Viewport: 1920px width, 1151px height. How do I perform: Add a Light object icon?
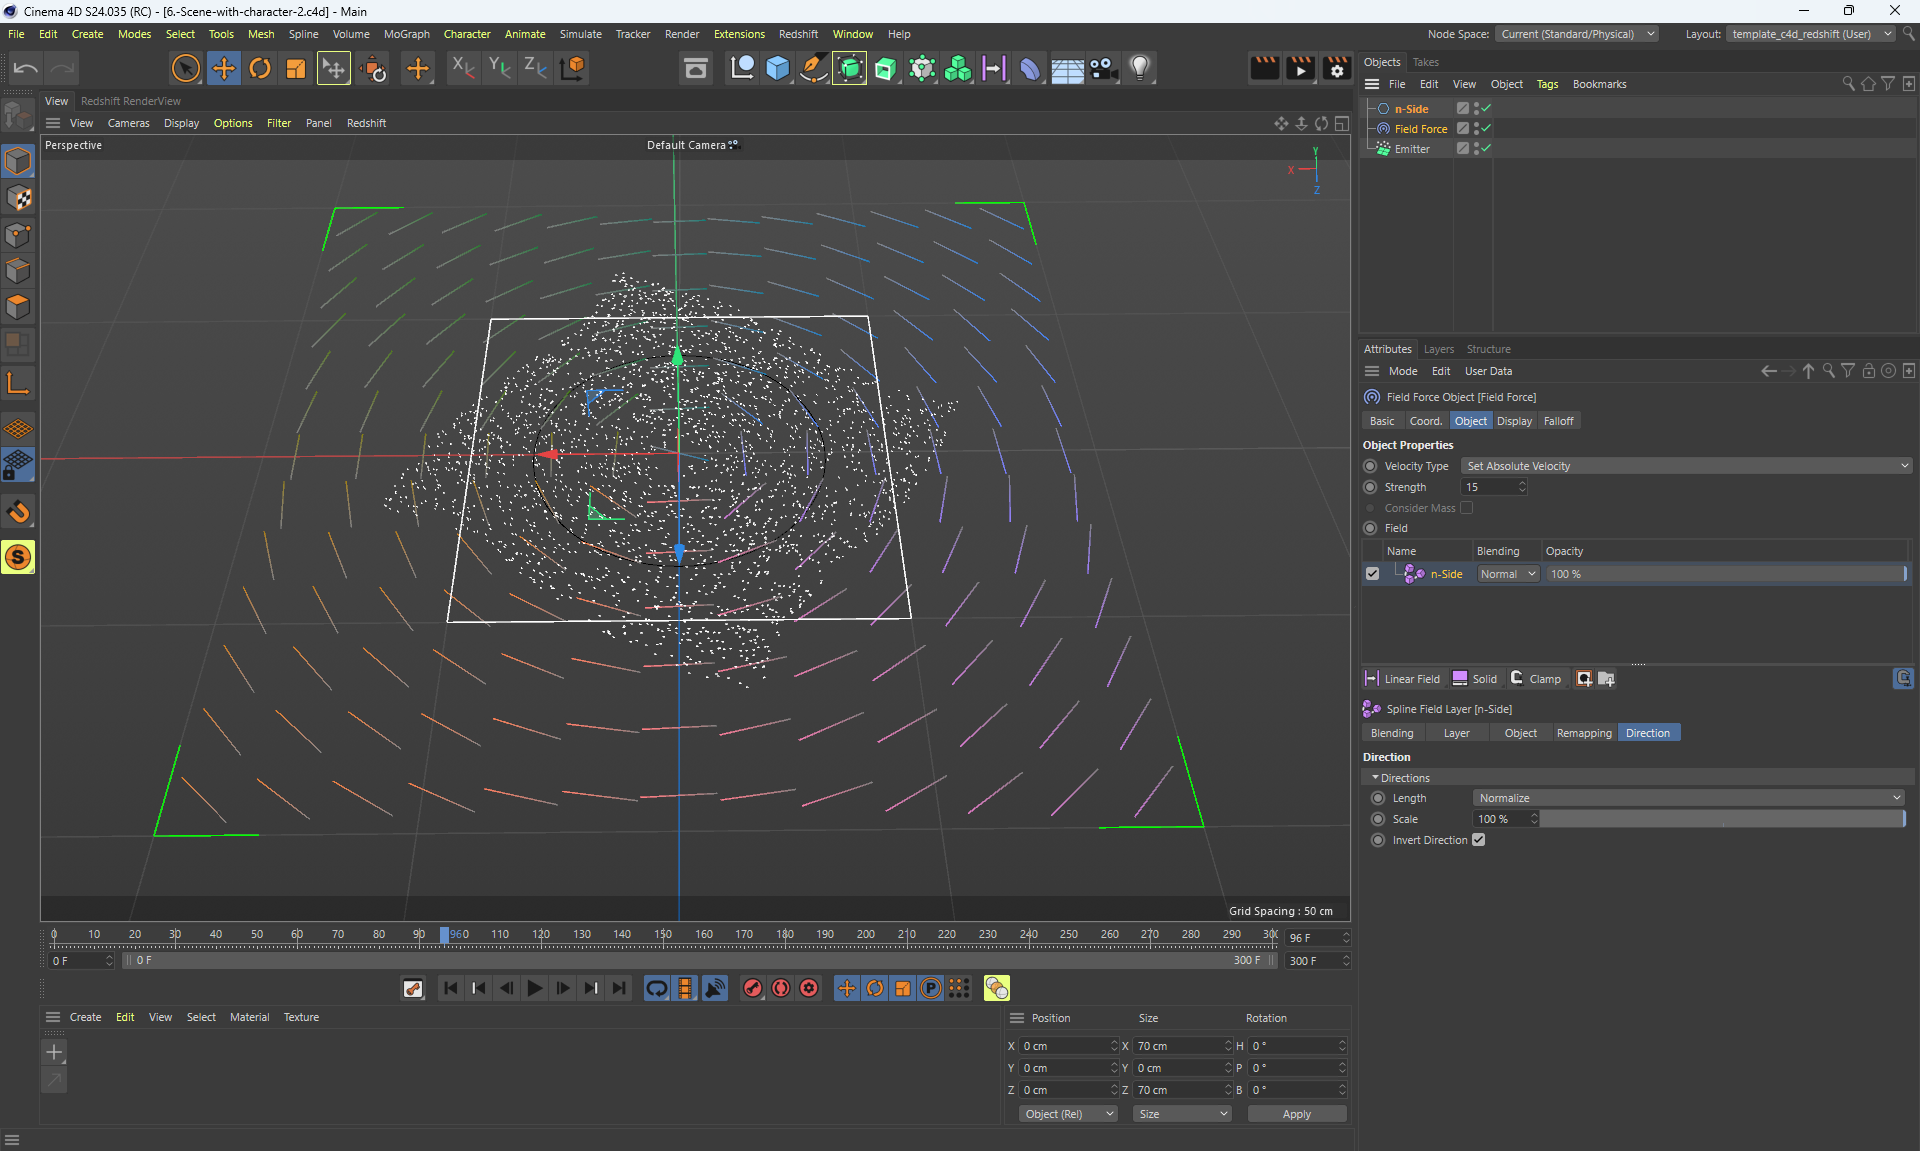(1140, 68)
